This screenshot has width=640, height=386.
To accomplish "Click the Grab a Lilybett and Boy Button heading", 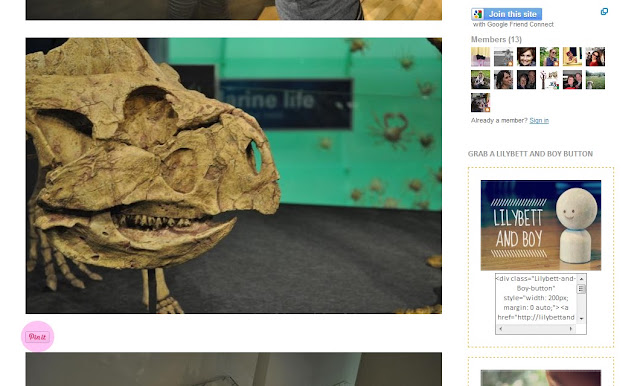I will [530, 154].
